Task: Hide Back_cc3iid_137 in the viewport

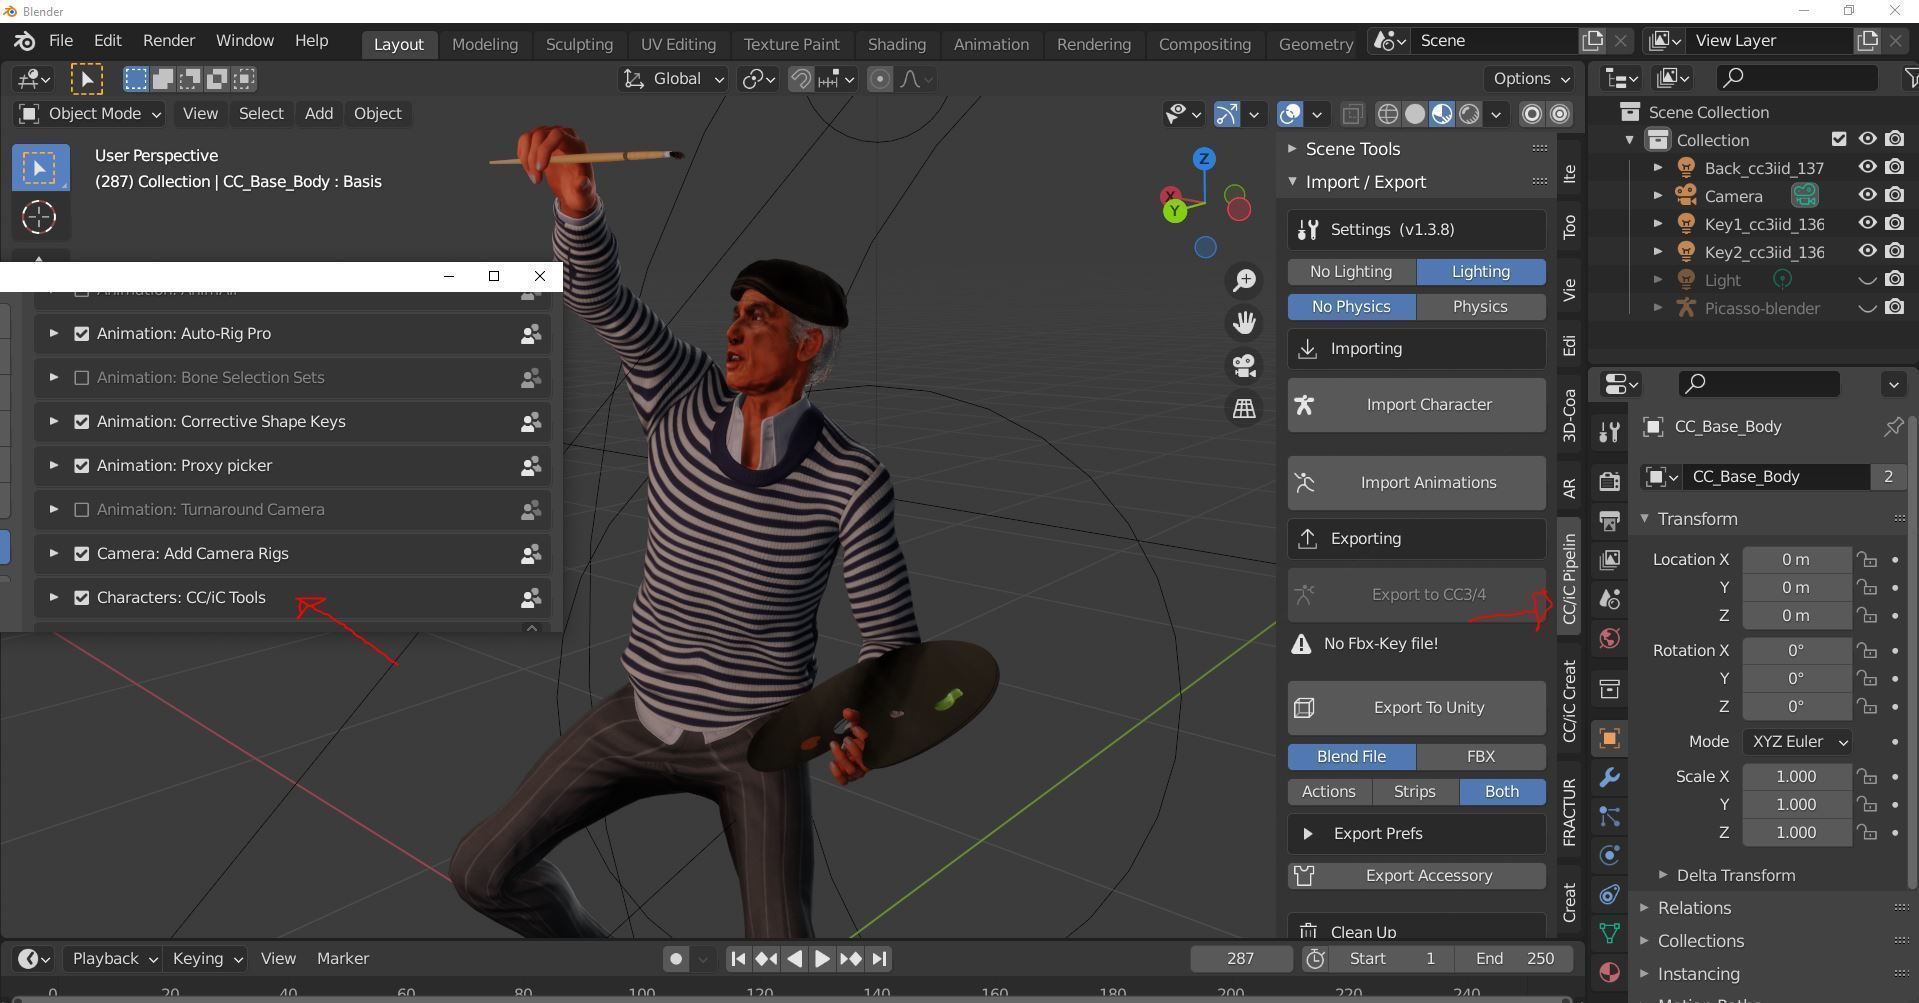Action: tap(1866, 167)
